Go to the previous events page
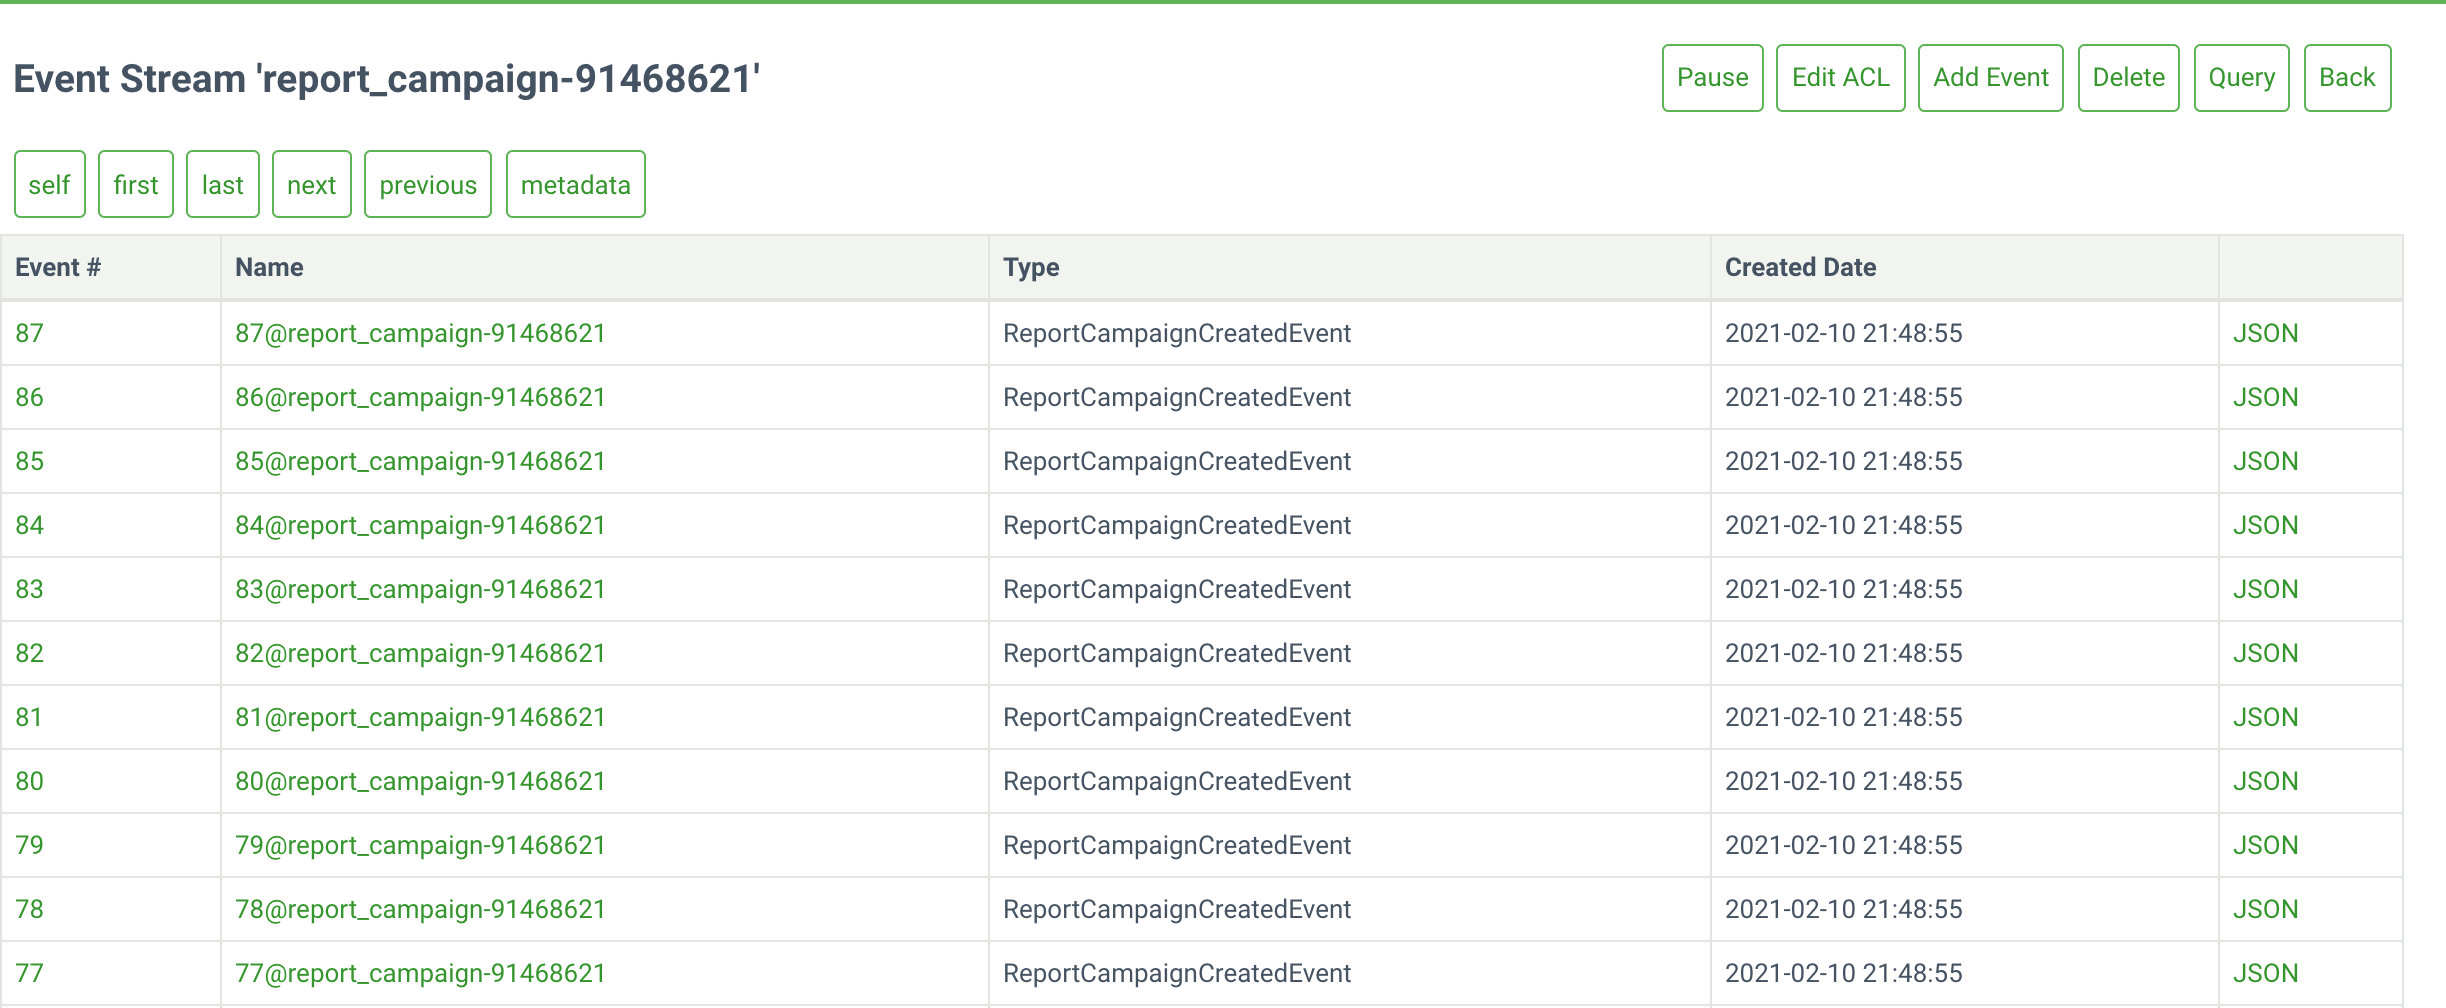This screenshot has width=2446, height=1008. click(428, 185)
